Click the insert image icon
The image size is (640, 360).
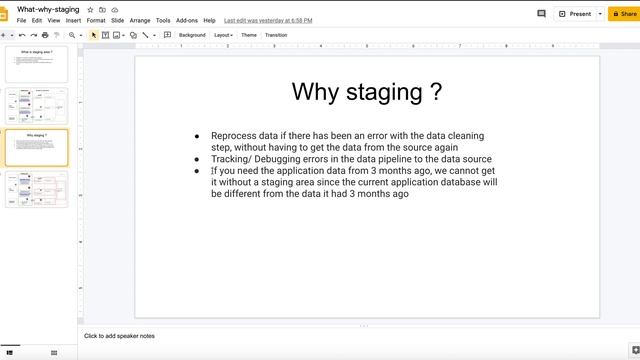pos(116,35)
